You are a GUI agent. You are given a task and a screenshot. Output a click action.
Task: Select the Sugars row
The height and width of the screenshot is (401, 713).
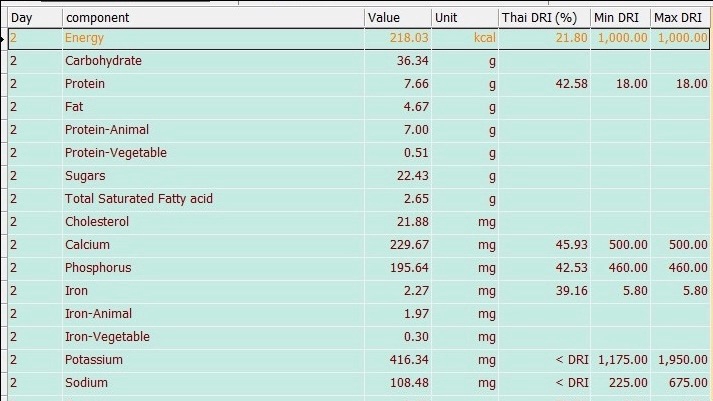(359, 176)
